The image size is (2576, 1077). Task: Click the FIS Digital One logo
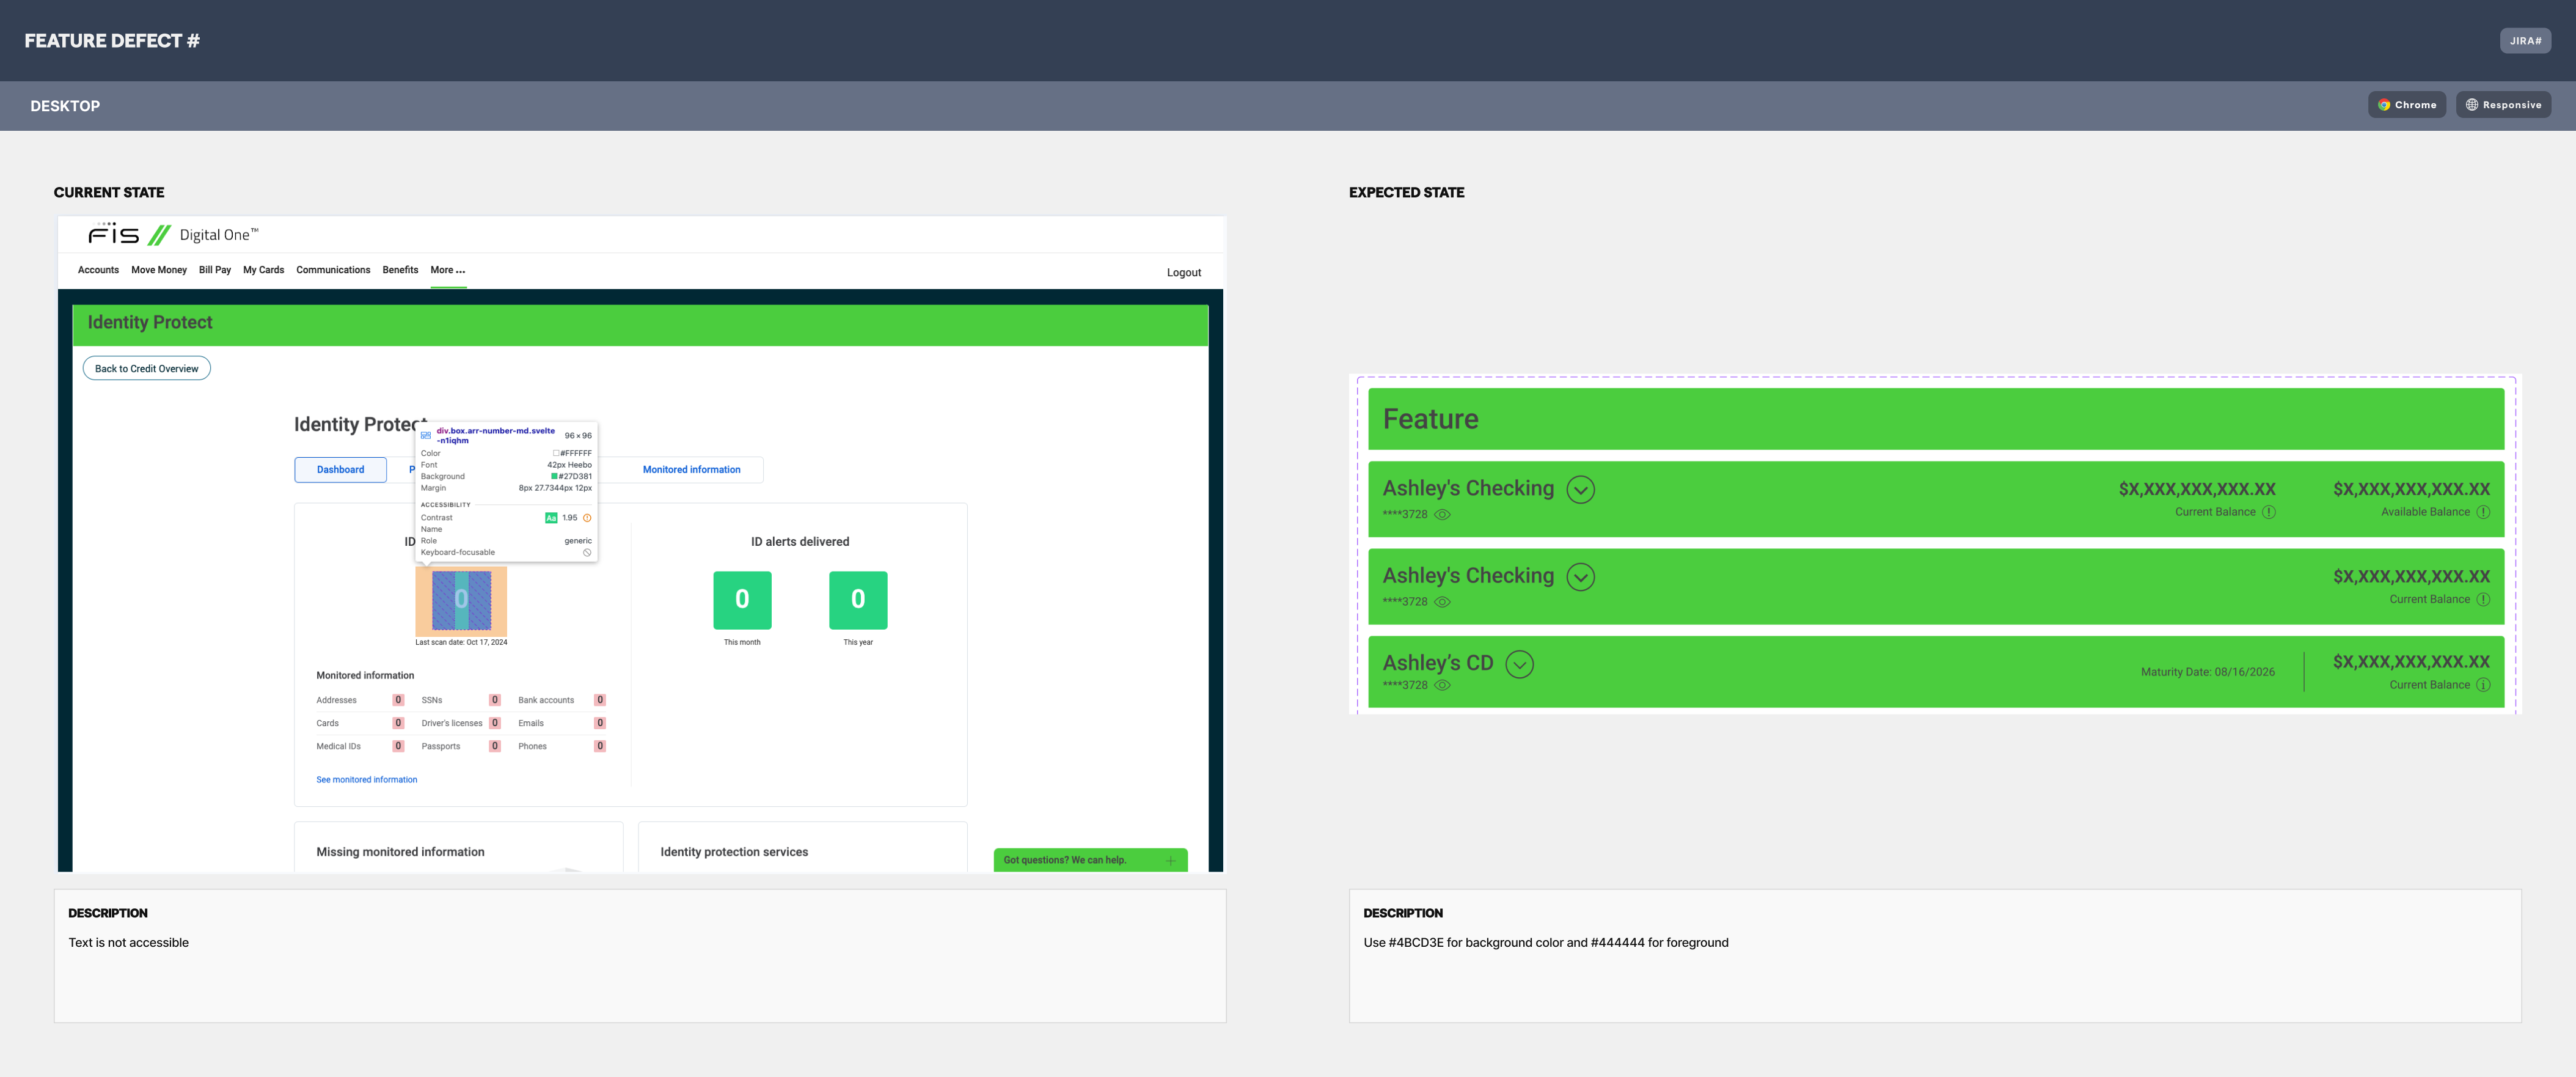(x=173, y=234)
